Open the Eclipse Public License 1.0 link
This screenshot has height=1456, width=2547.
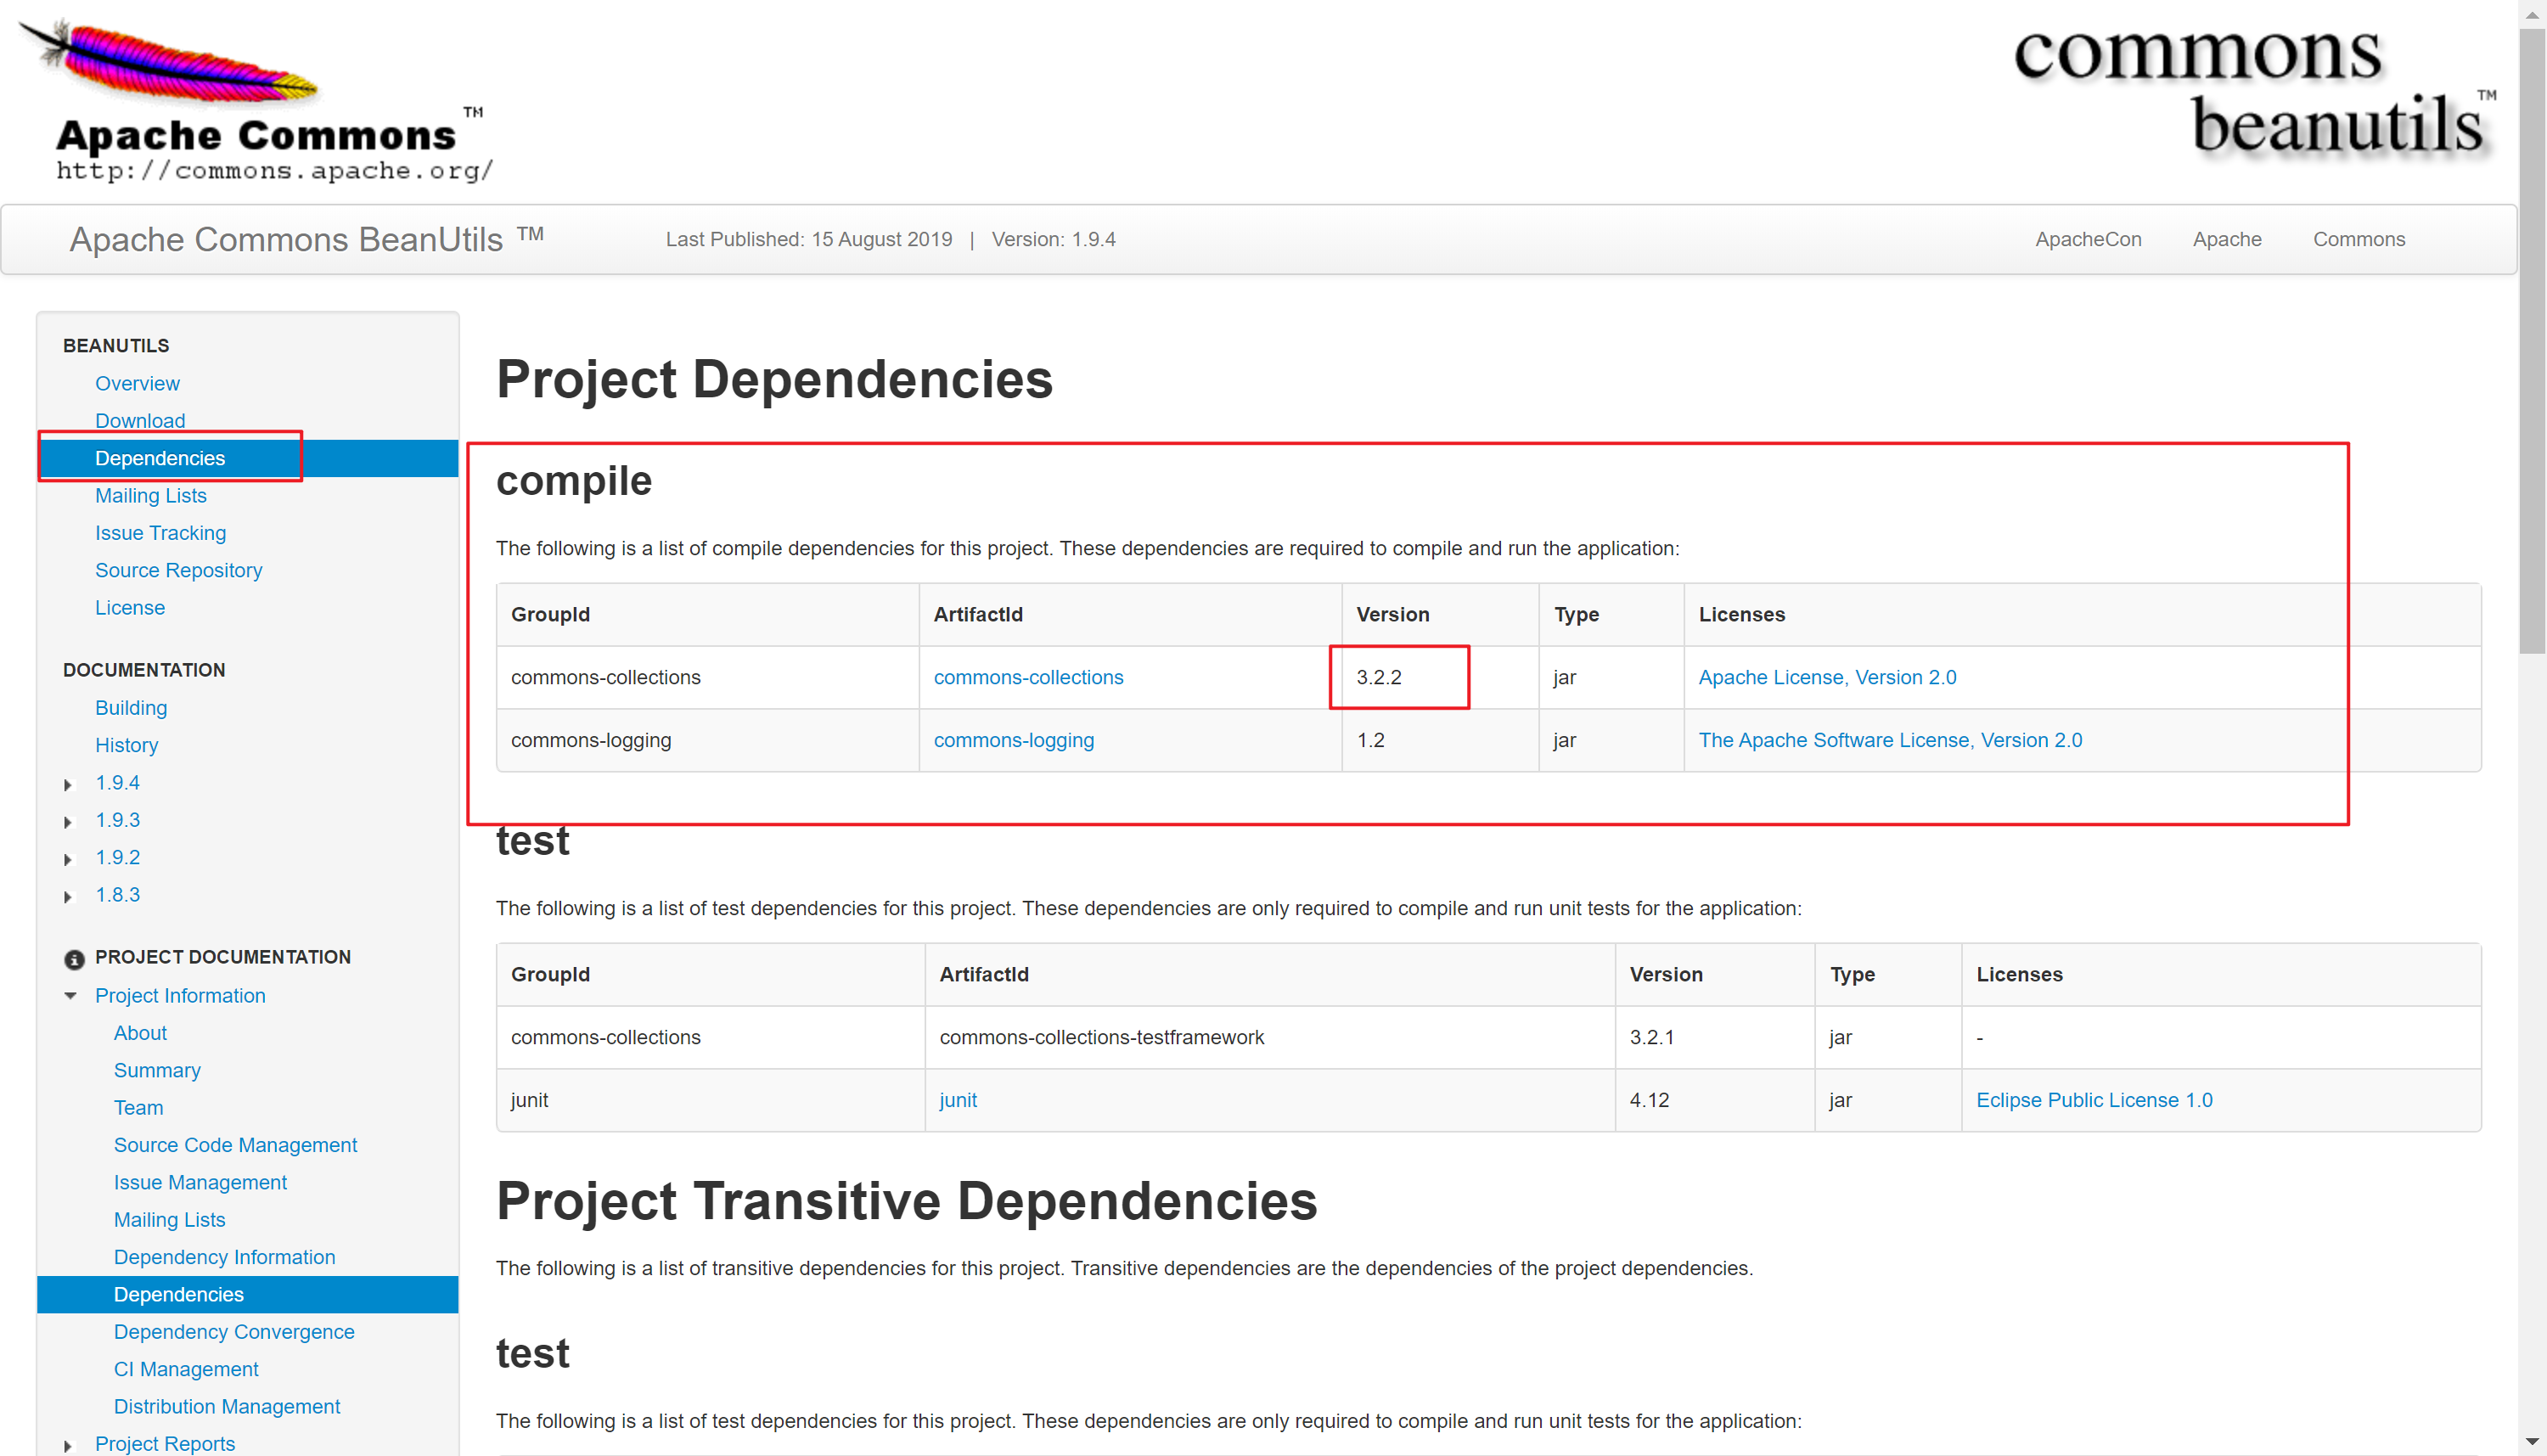click(x=2094, y=1100)
